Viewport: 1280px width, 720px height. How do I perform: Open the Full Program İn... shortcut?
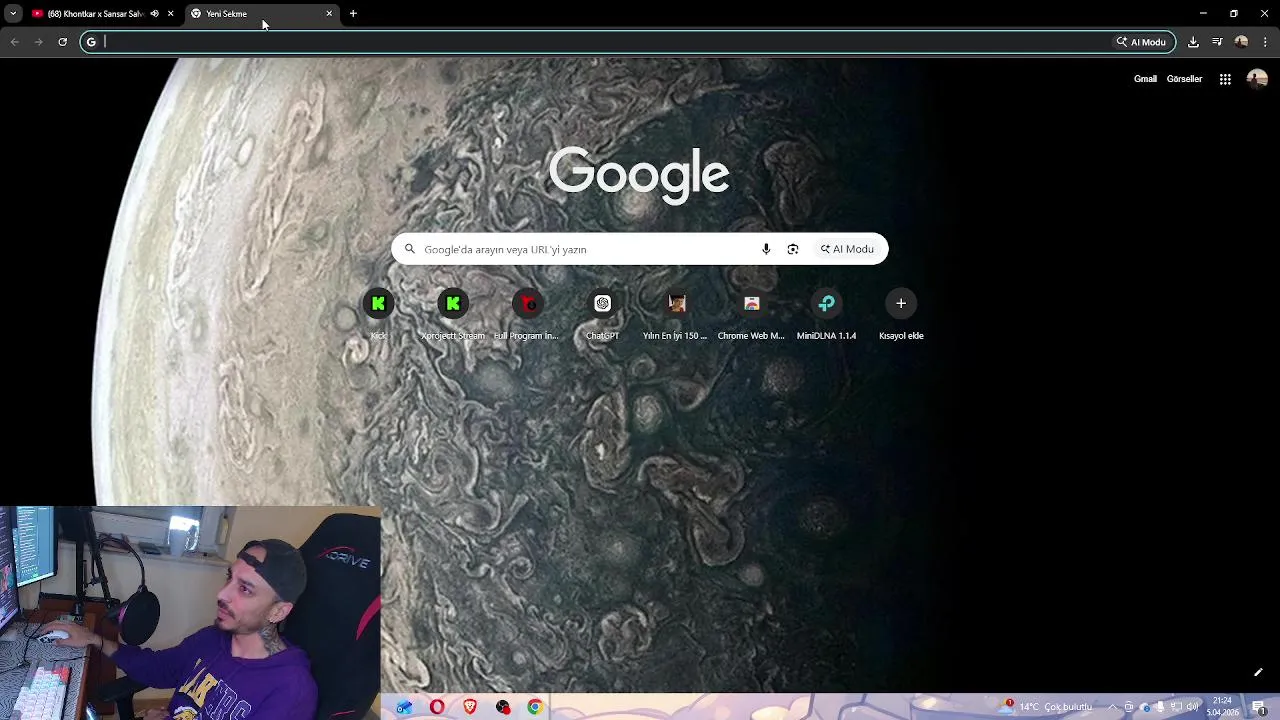[x=527, y=313]
